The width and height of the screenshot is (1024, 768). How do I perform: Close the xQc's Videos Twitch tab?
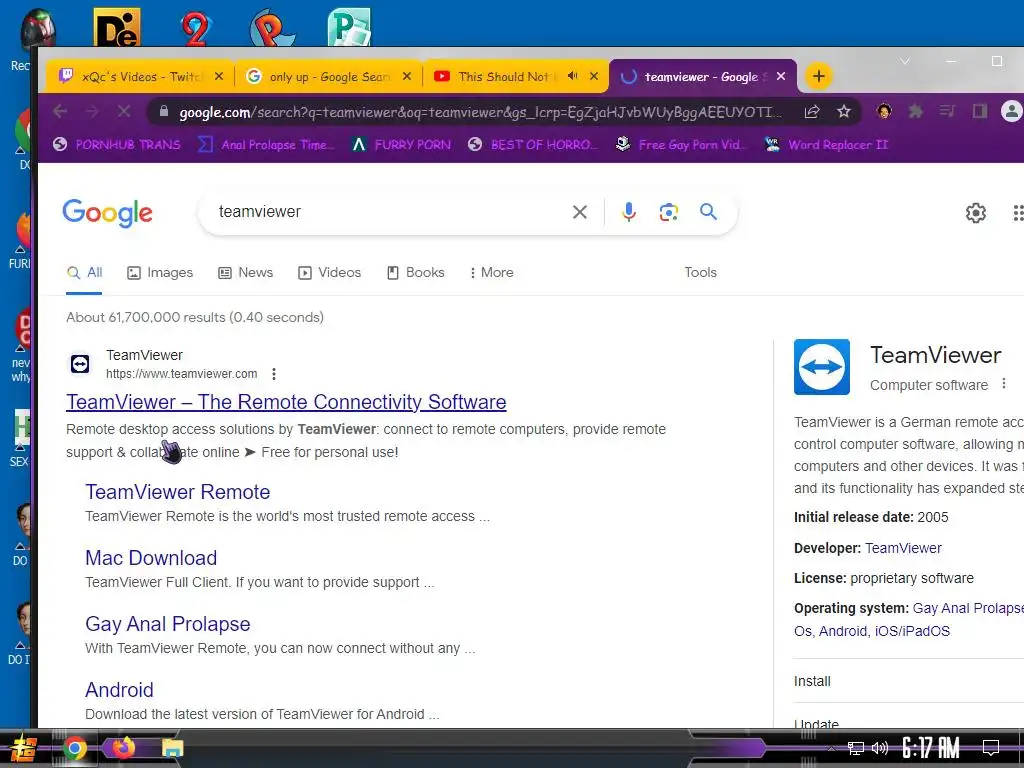219,76
